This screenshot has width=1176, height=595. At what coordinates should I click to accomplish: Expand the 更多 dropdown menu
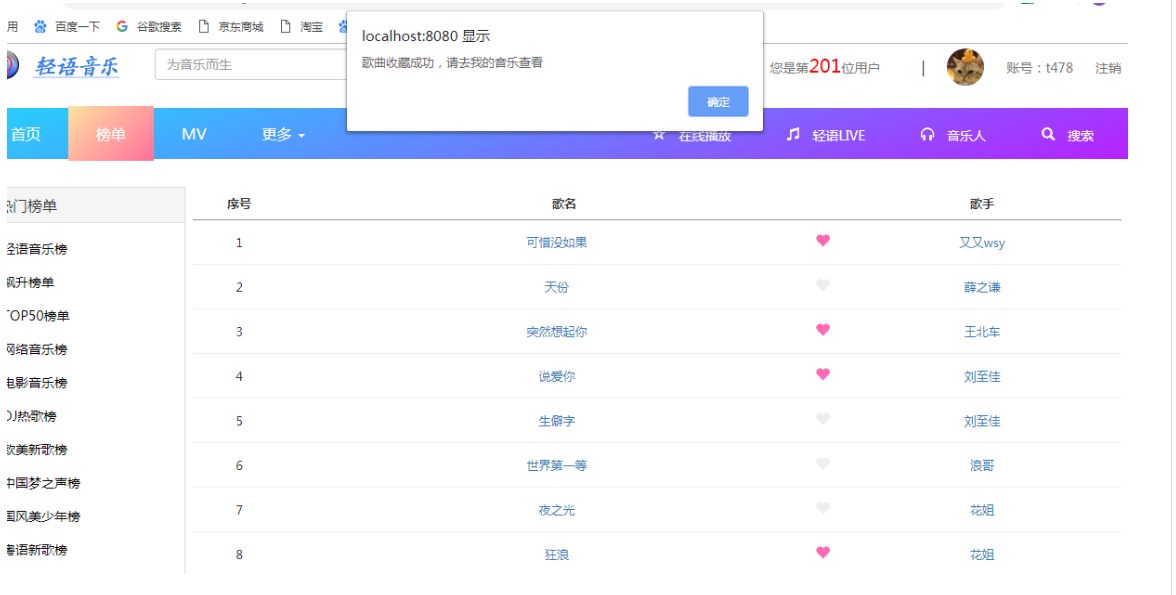(283, 134)
